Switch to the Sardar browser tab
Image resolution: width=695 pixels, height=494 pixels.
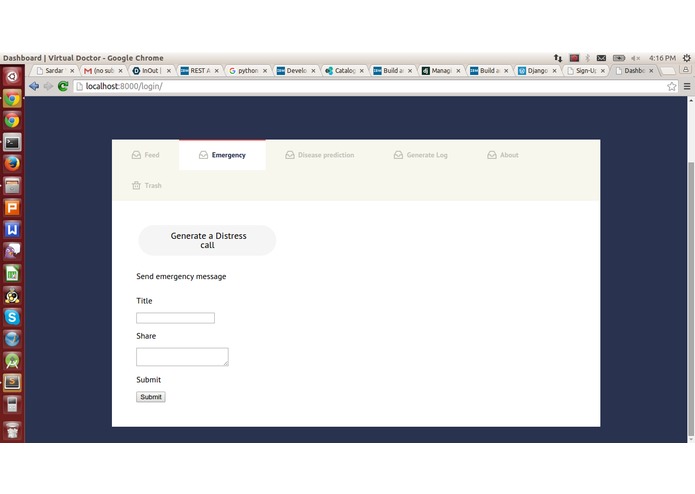[55, 70]
